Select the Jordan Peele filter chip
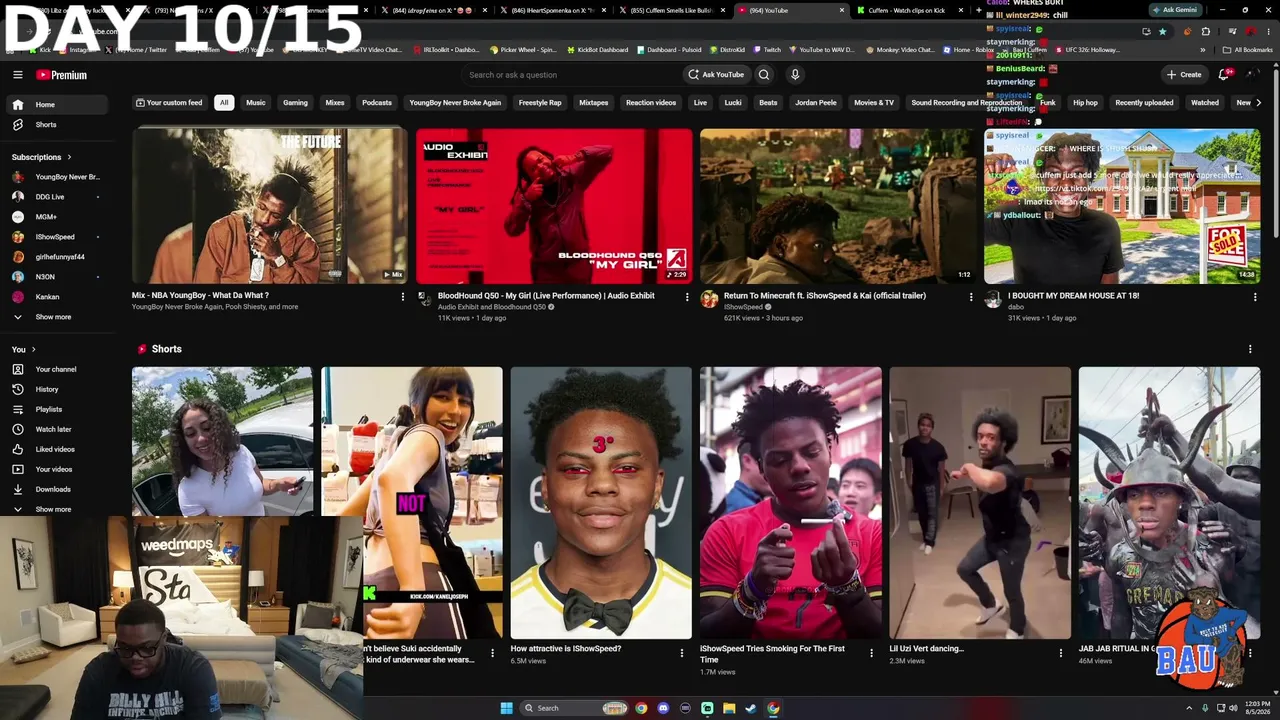The width and height of the screenshot is (1280, 720). click(x=816, y=103)
